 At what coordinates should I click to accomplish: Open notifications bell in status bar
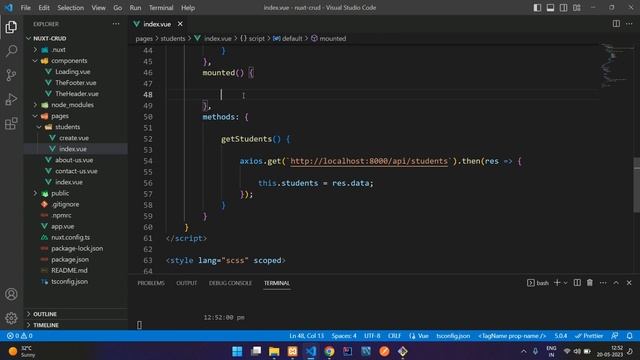point(629,336)
